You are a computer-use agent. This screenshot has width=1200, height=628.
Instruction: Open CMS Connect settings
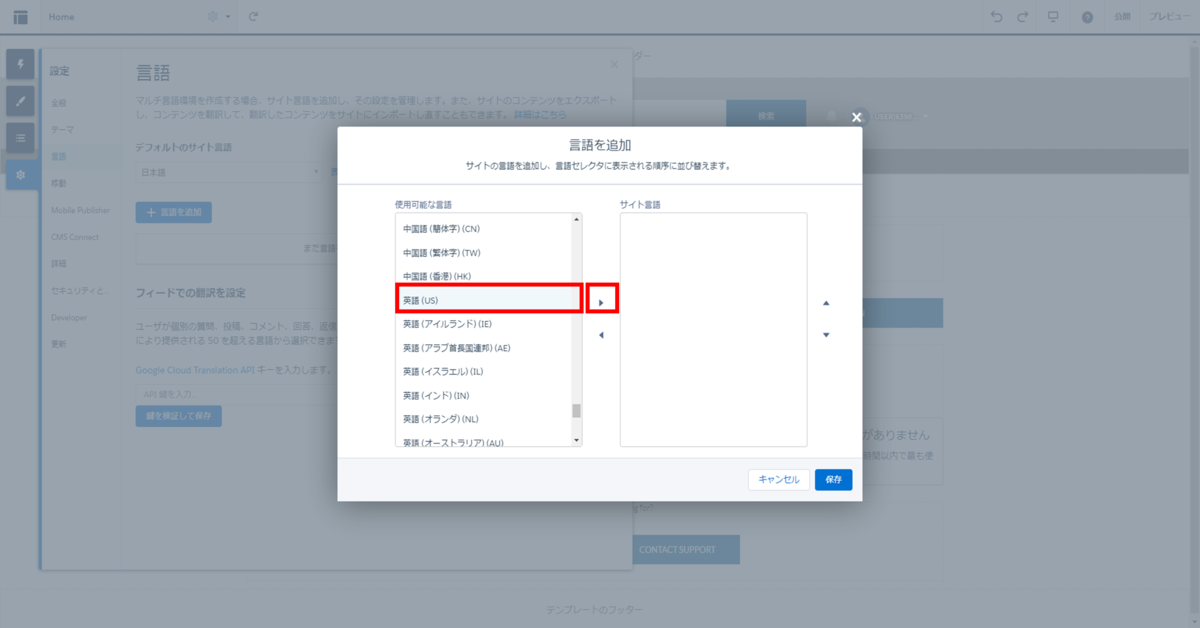[x=75, y=237]
